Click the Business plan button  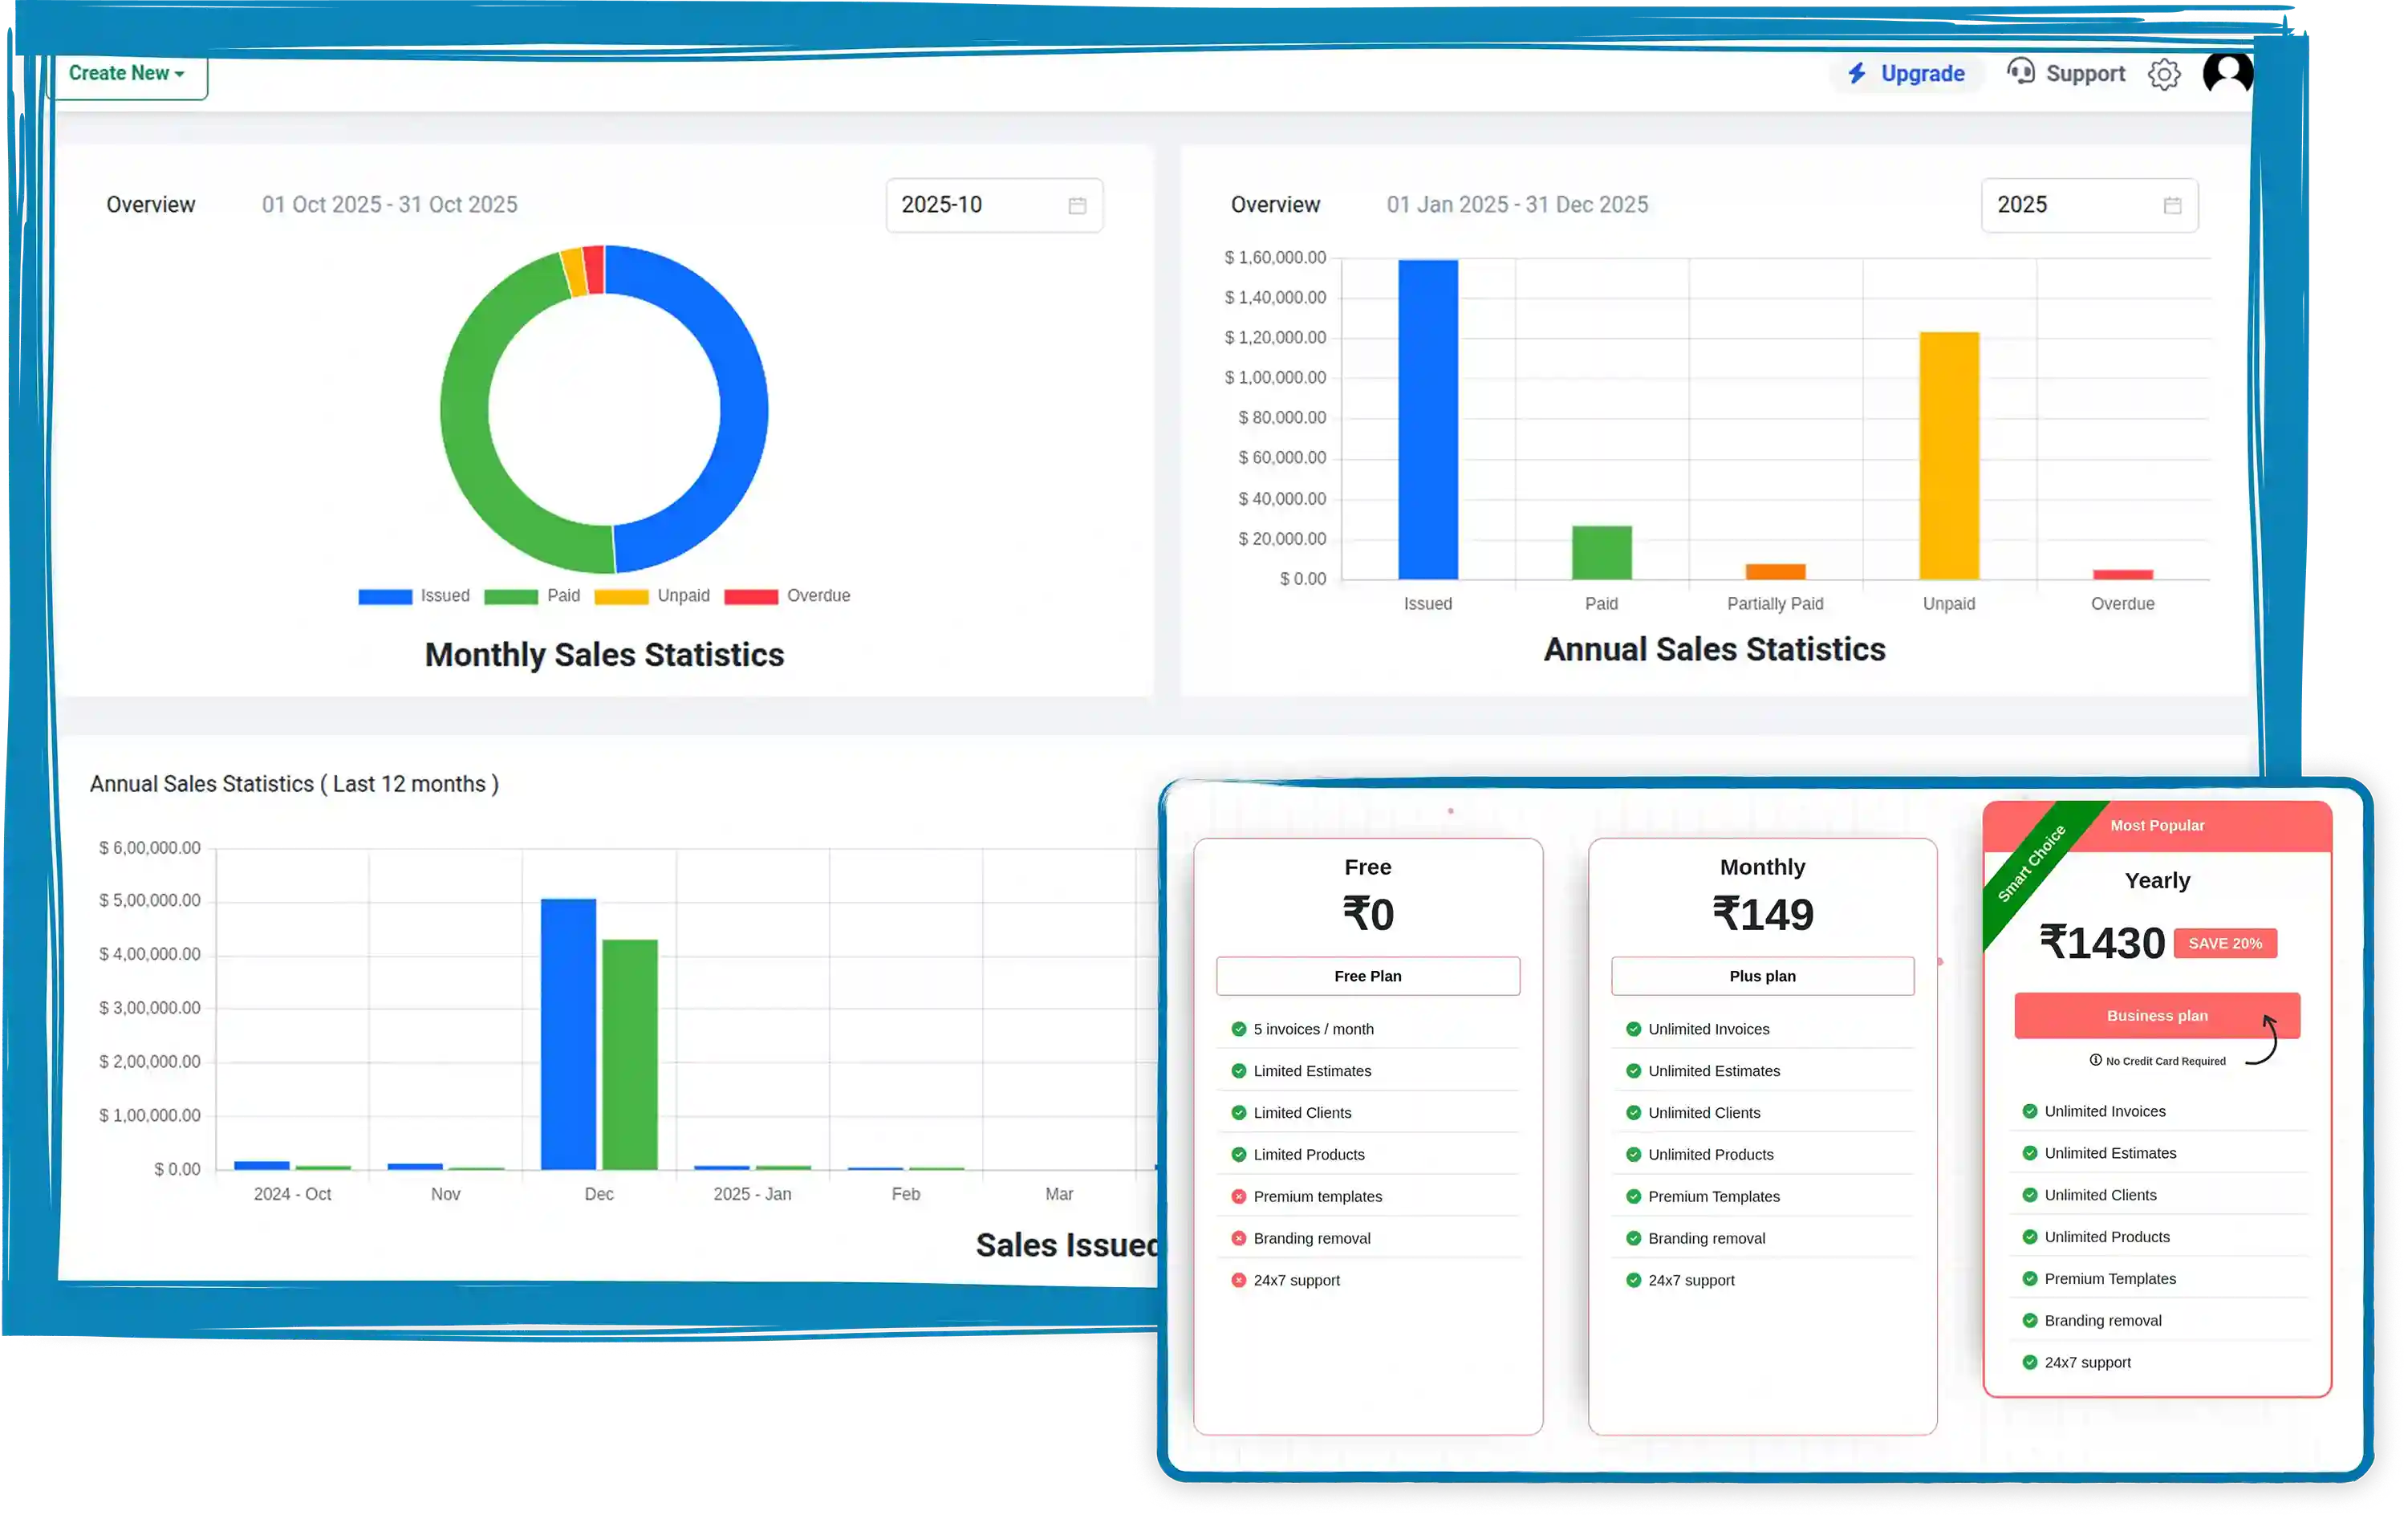(x=2157, y=1015)
